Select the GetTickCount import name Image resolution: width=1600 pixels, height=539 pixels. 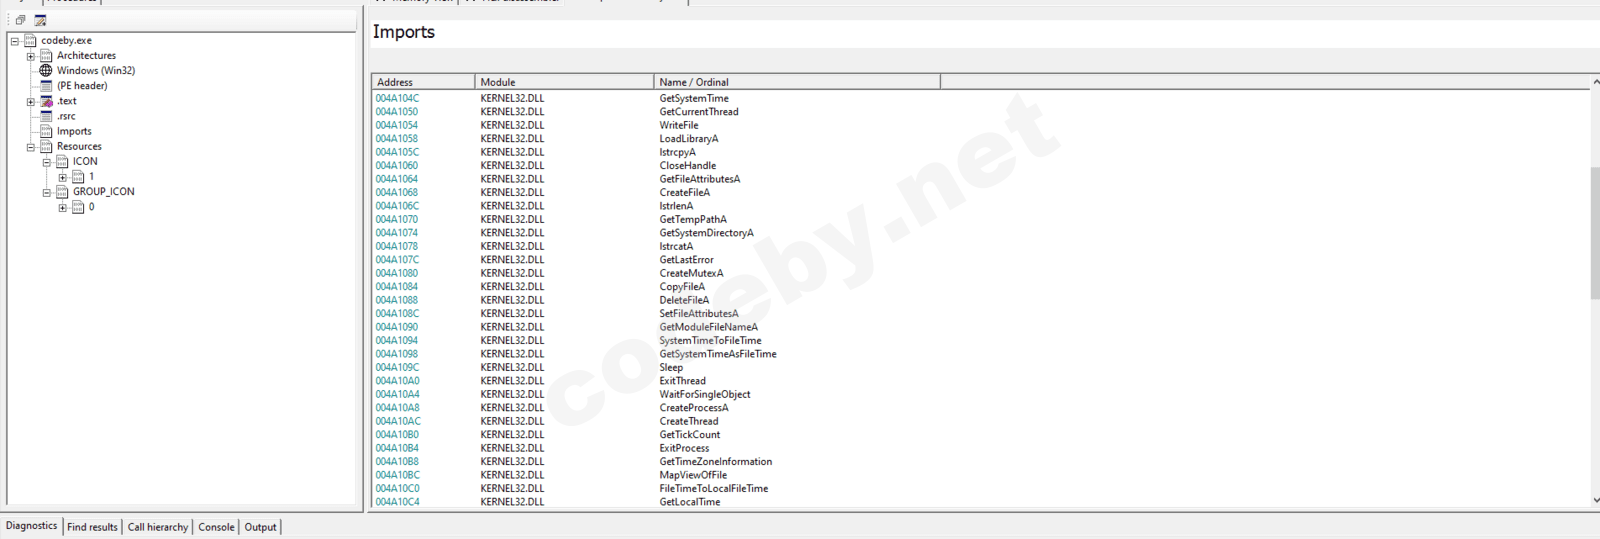pyautogui.click(x=690, y=435)
